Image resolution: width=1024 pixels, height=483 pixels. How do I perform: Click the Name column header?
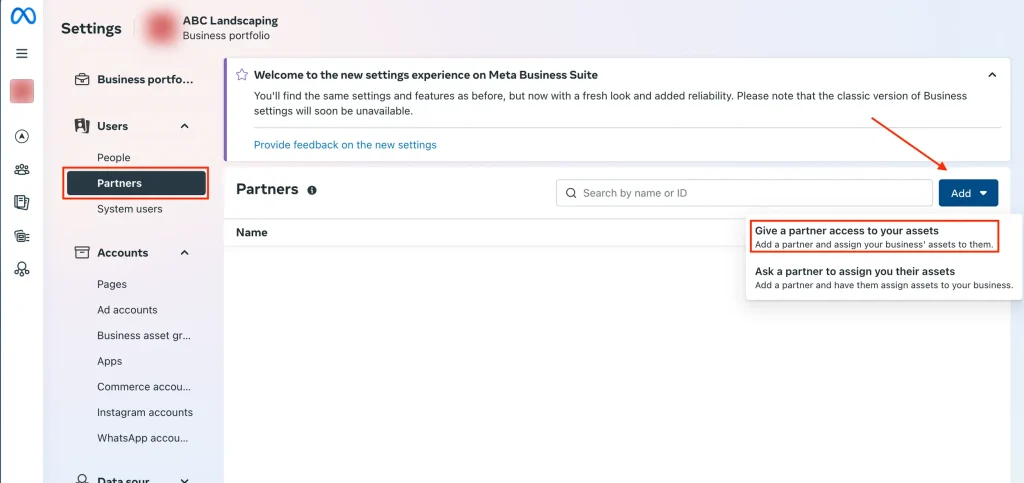click(x=251, y=232)
